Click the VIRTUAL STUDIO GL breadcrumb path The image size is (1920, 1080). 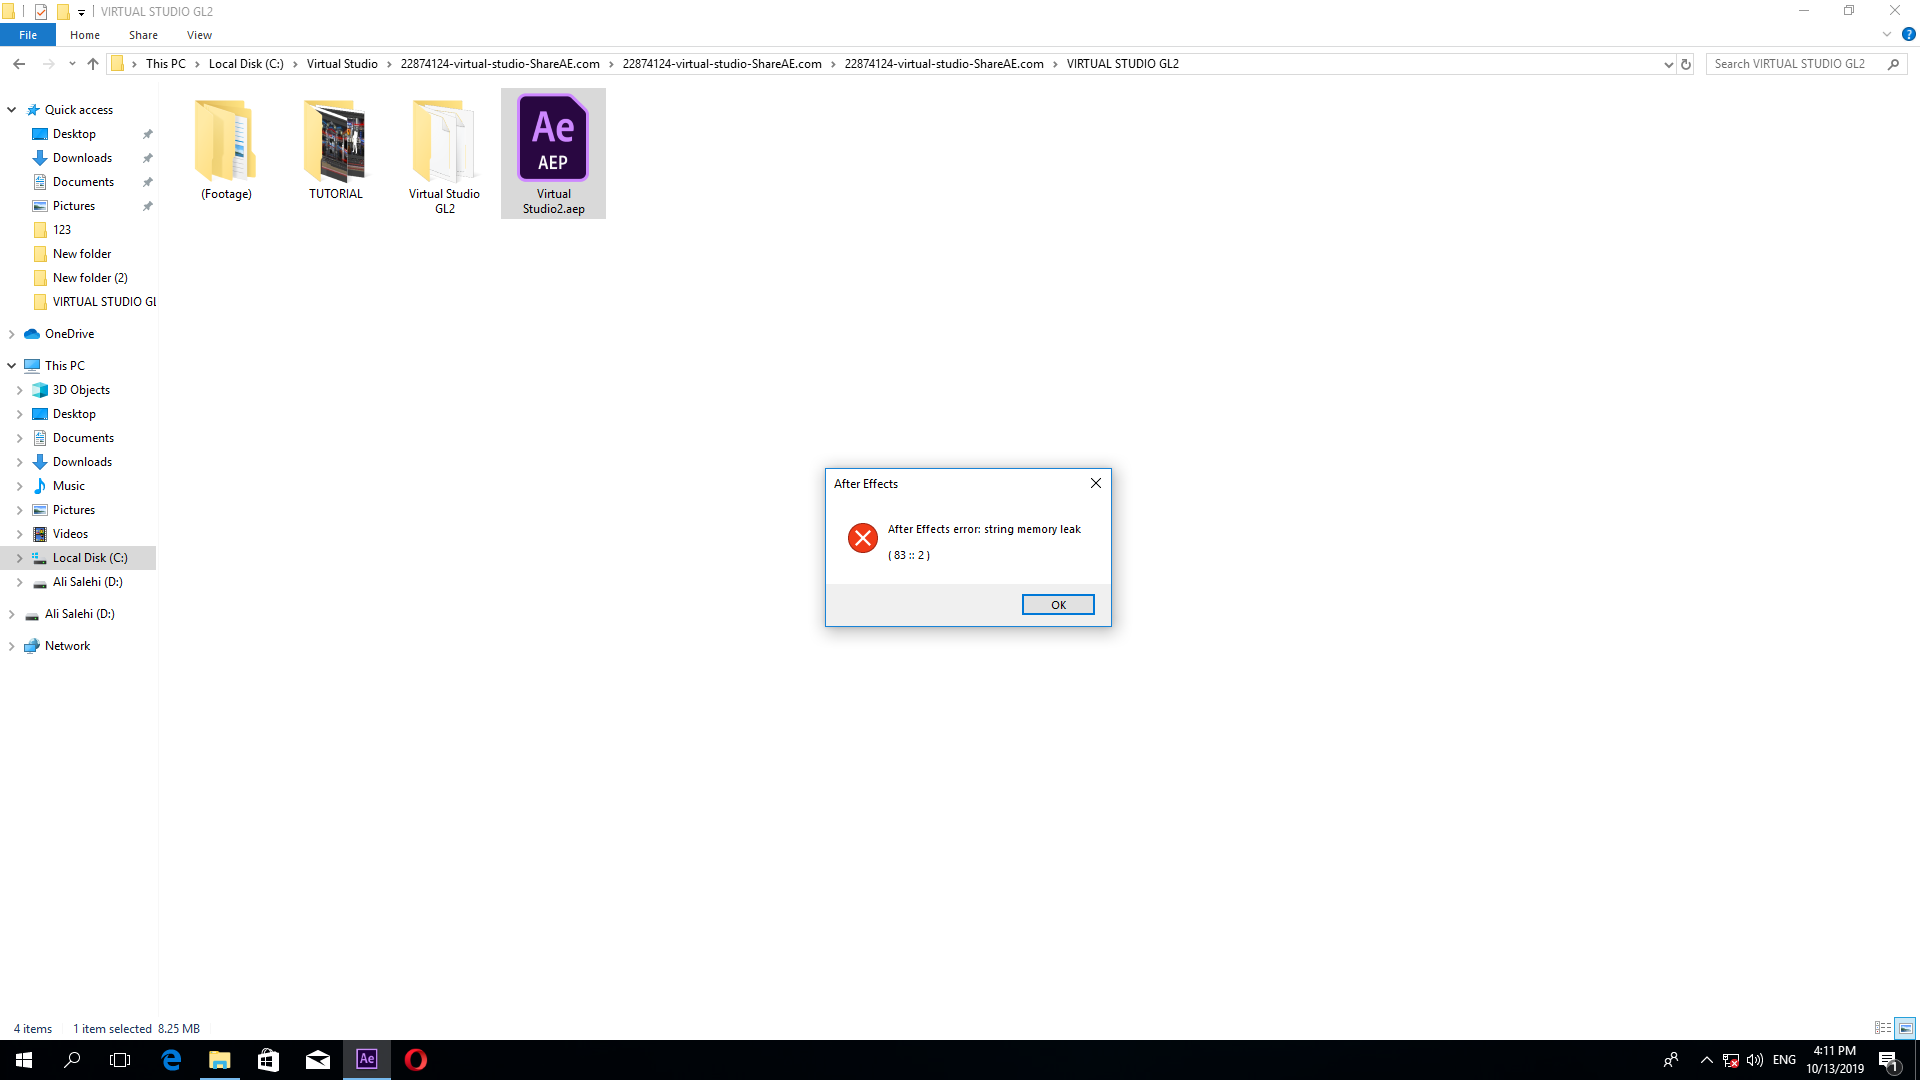click(x=1124, y=63)
